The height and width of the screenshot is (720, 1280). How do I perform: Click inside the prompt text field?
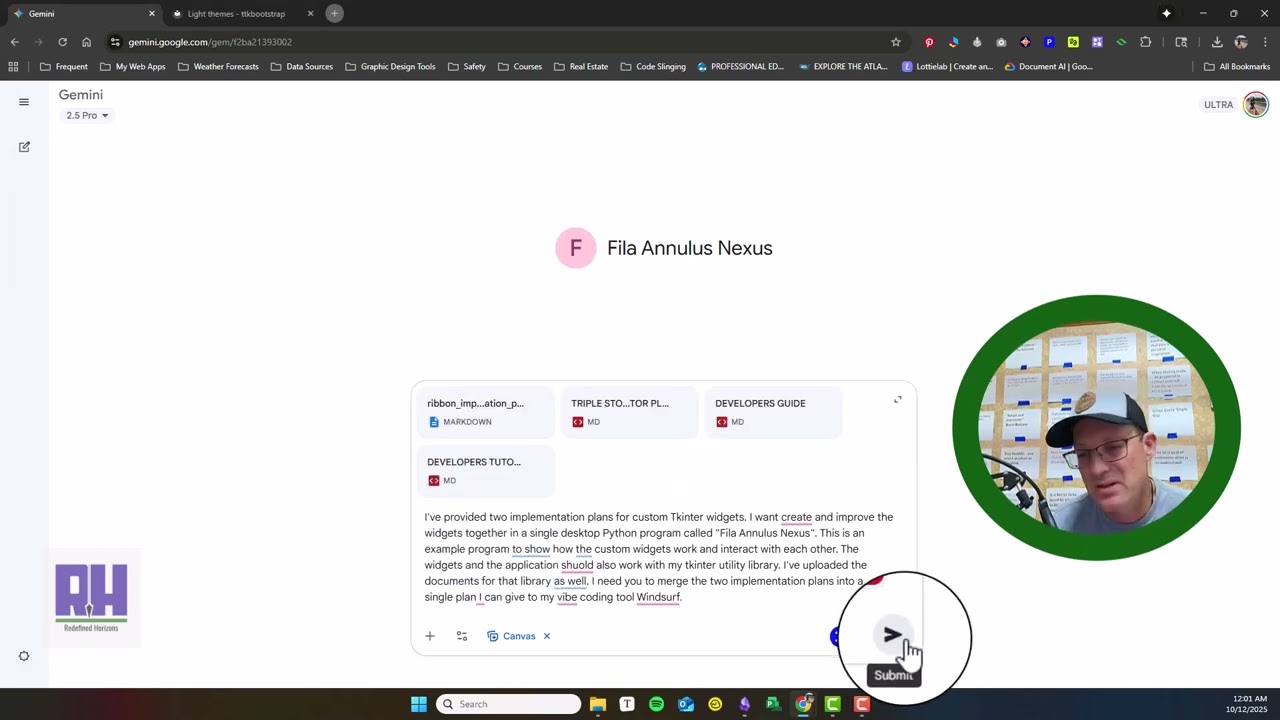(x=660, y=557)
